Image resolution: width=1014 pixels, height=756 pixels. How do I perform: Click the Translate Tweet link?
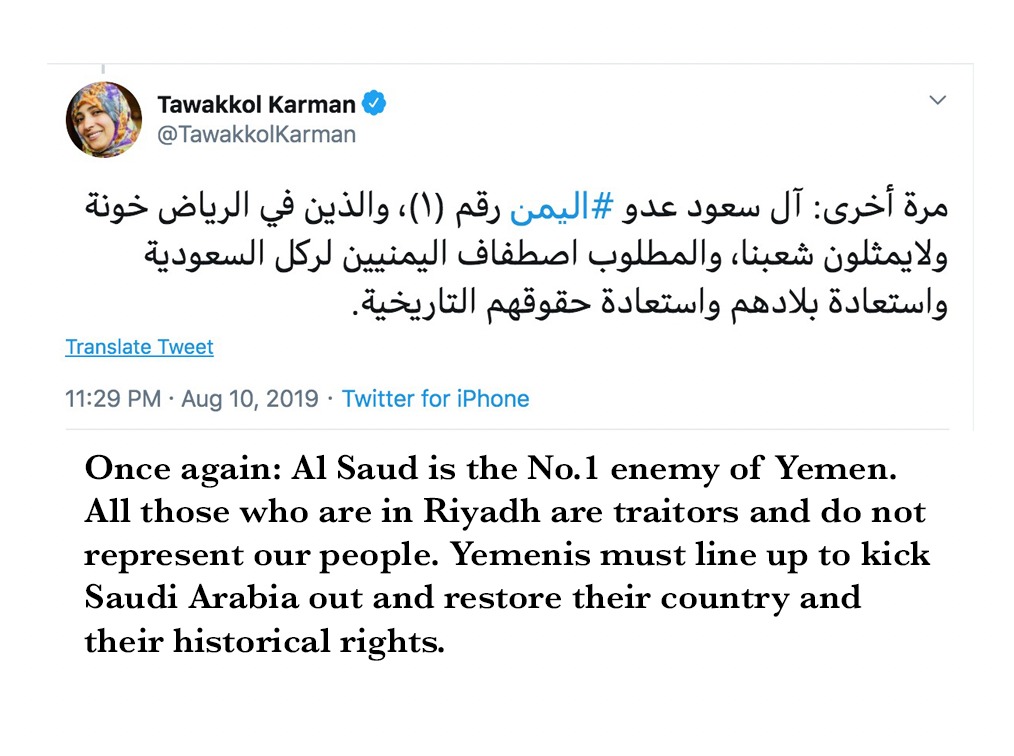click(x=139, y=348)
